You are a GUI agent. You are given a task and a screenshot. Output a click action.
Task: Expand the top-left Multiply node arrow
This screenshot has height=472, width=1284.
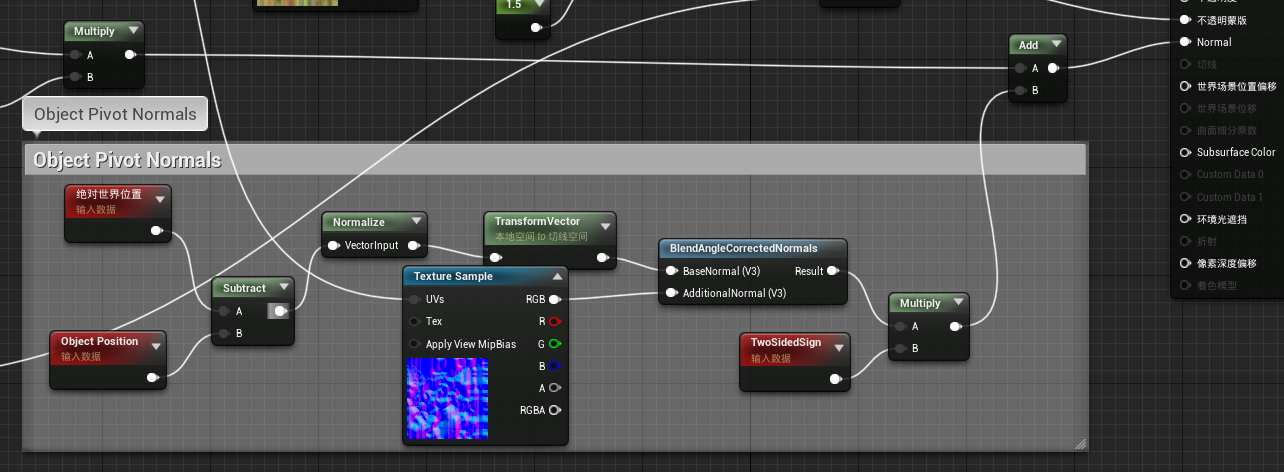pos(132,32)
